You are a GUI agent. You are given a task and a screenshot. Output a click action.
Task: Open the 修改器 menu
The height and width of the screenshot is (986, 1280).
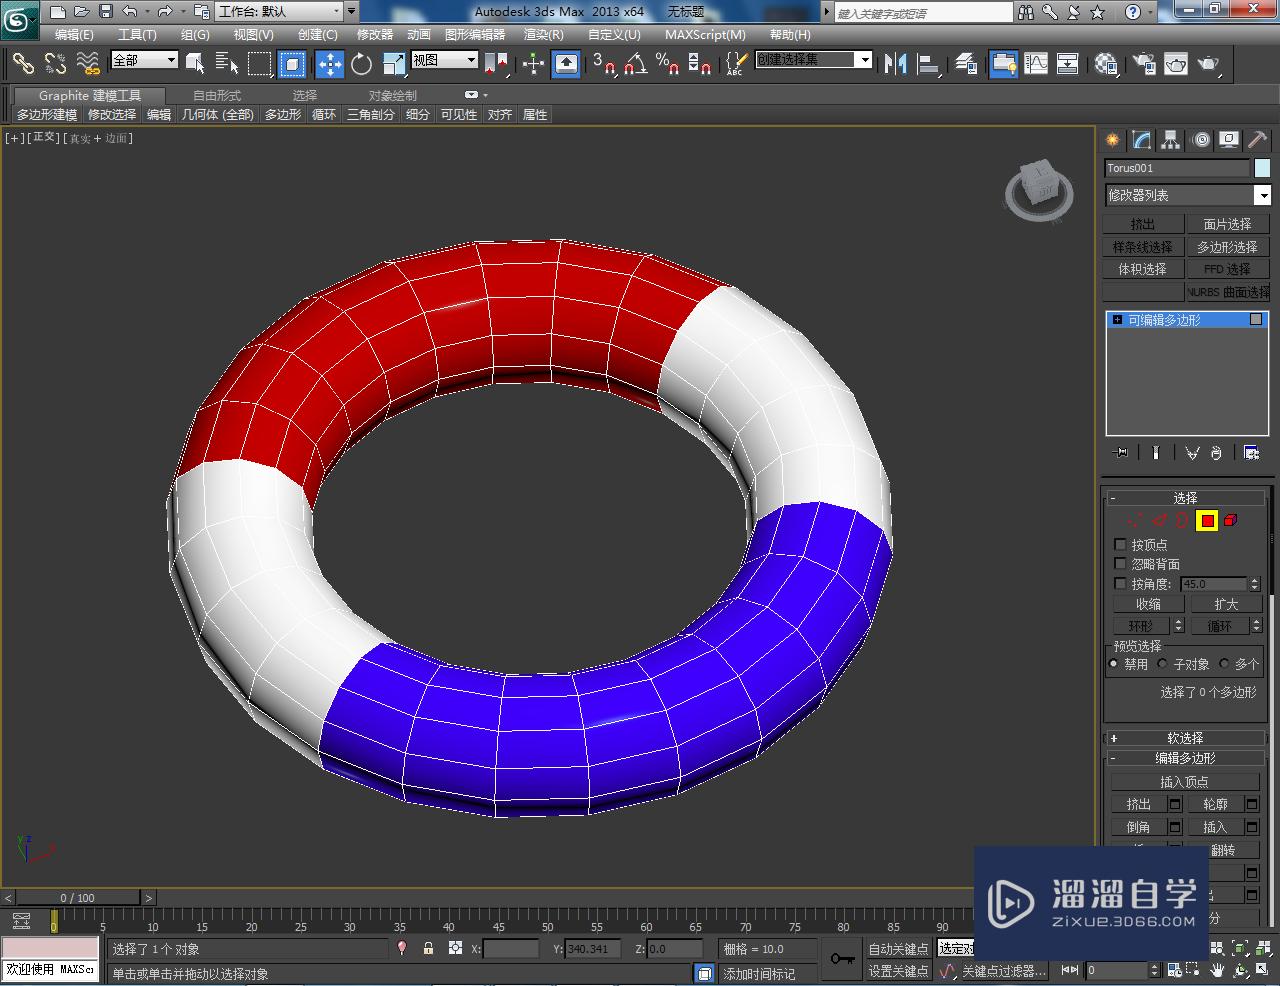click(375, 34)
